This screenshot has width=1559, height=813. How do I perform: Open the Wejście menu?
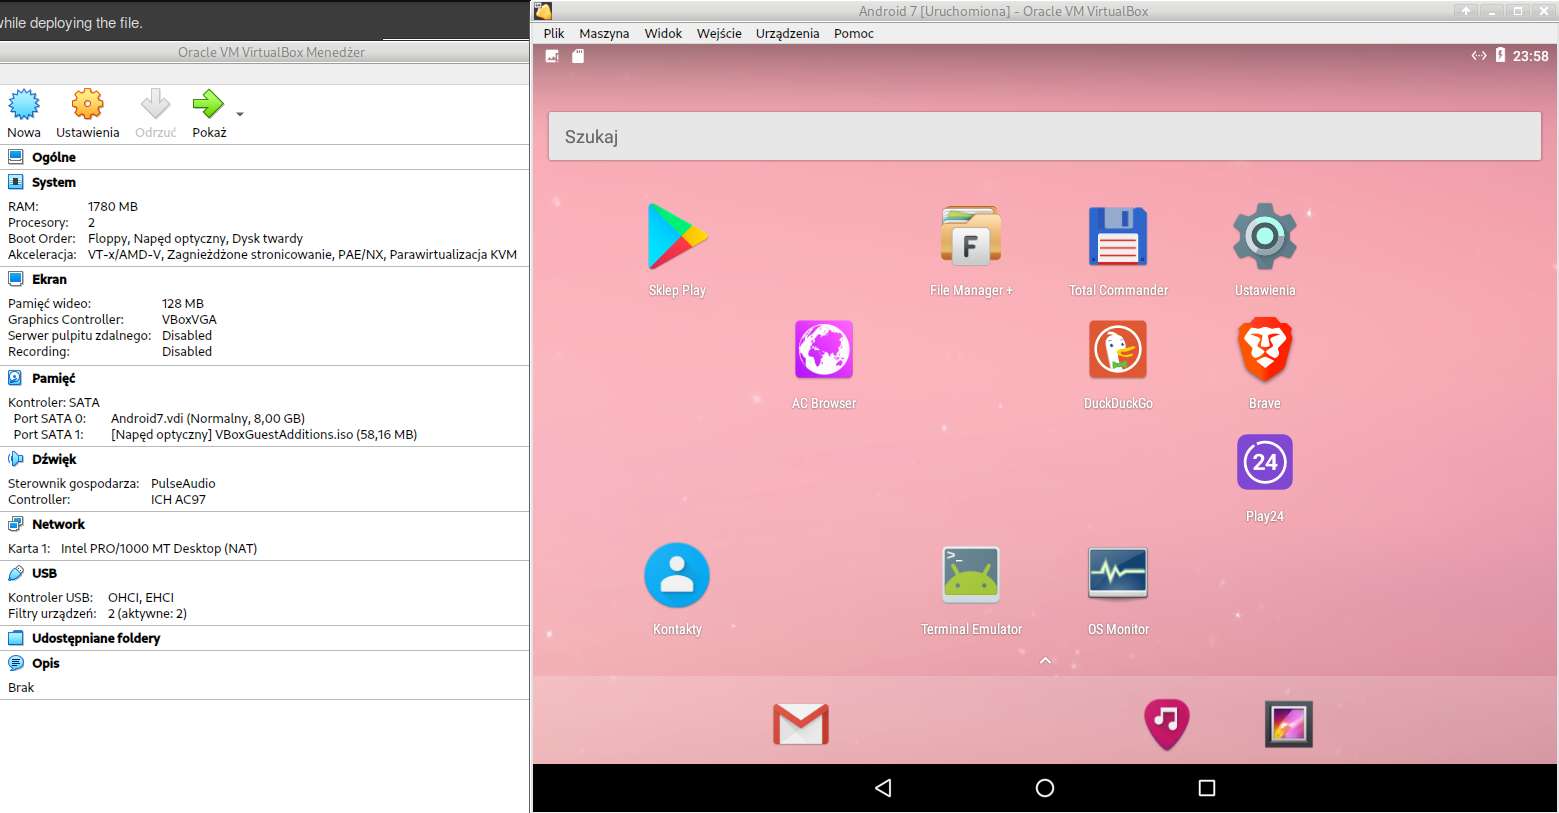pos(719,33)
